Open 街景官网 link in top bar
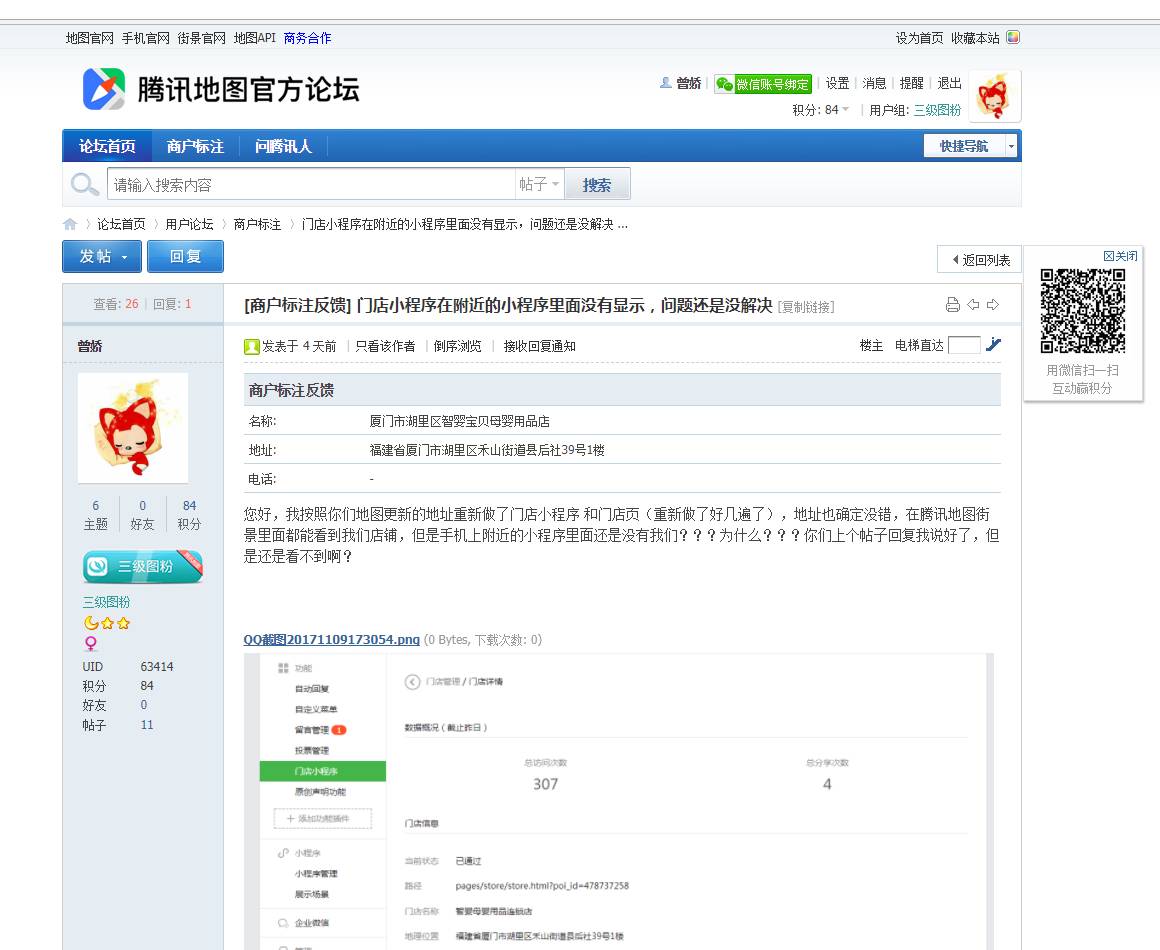Screen dimensions: 1160x950 pos(201,38)
